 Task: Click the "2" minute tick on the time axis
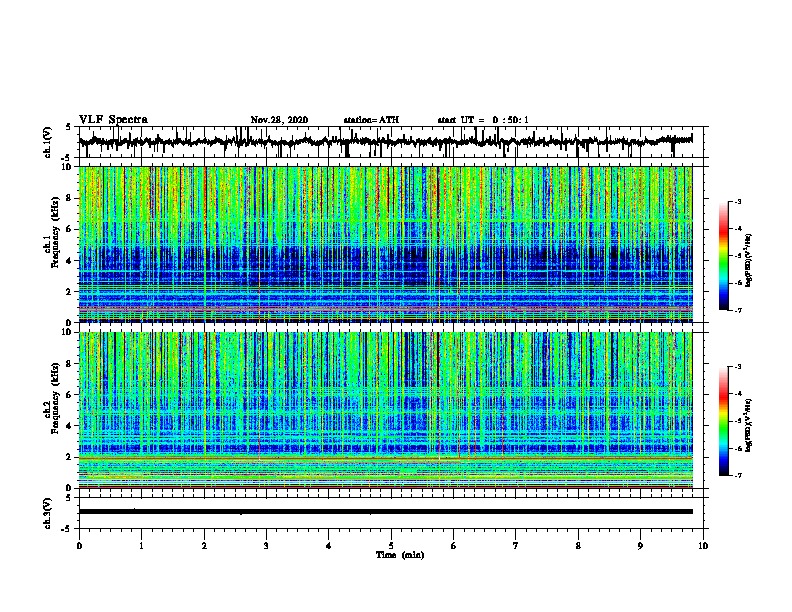(204, 546)
